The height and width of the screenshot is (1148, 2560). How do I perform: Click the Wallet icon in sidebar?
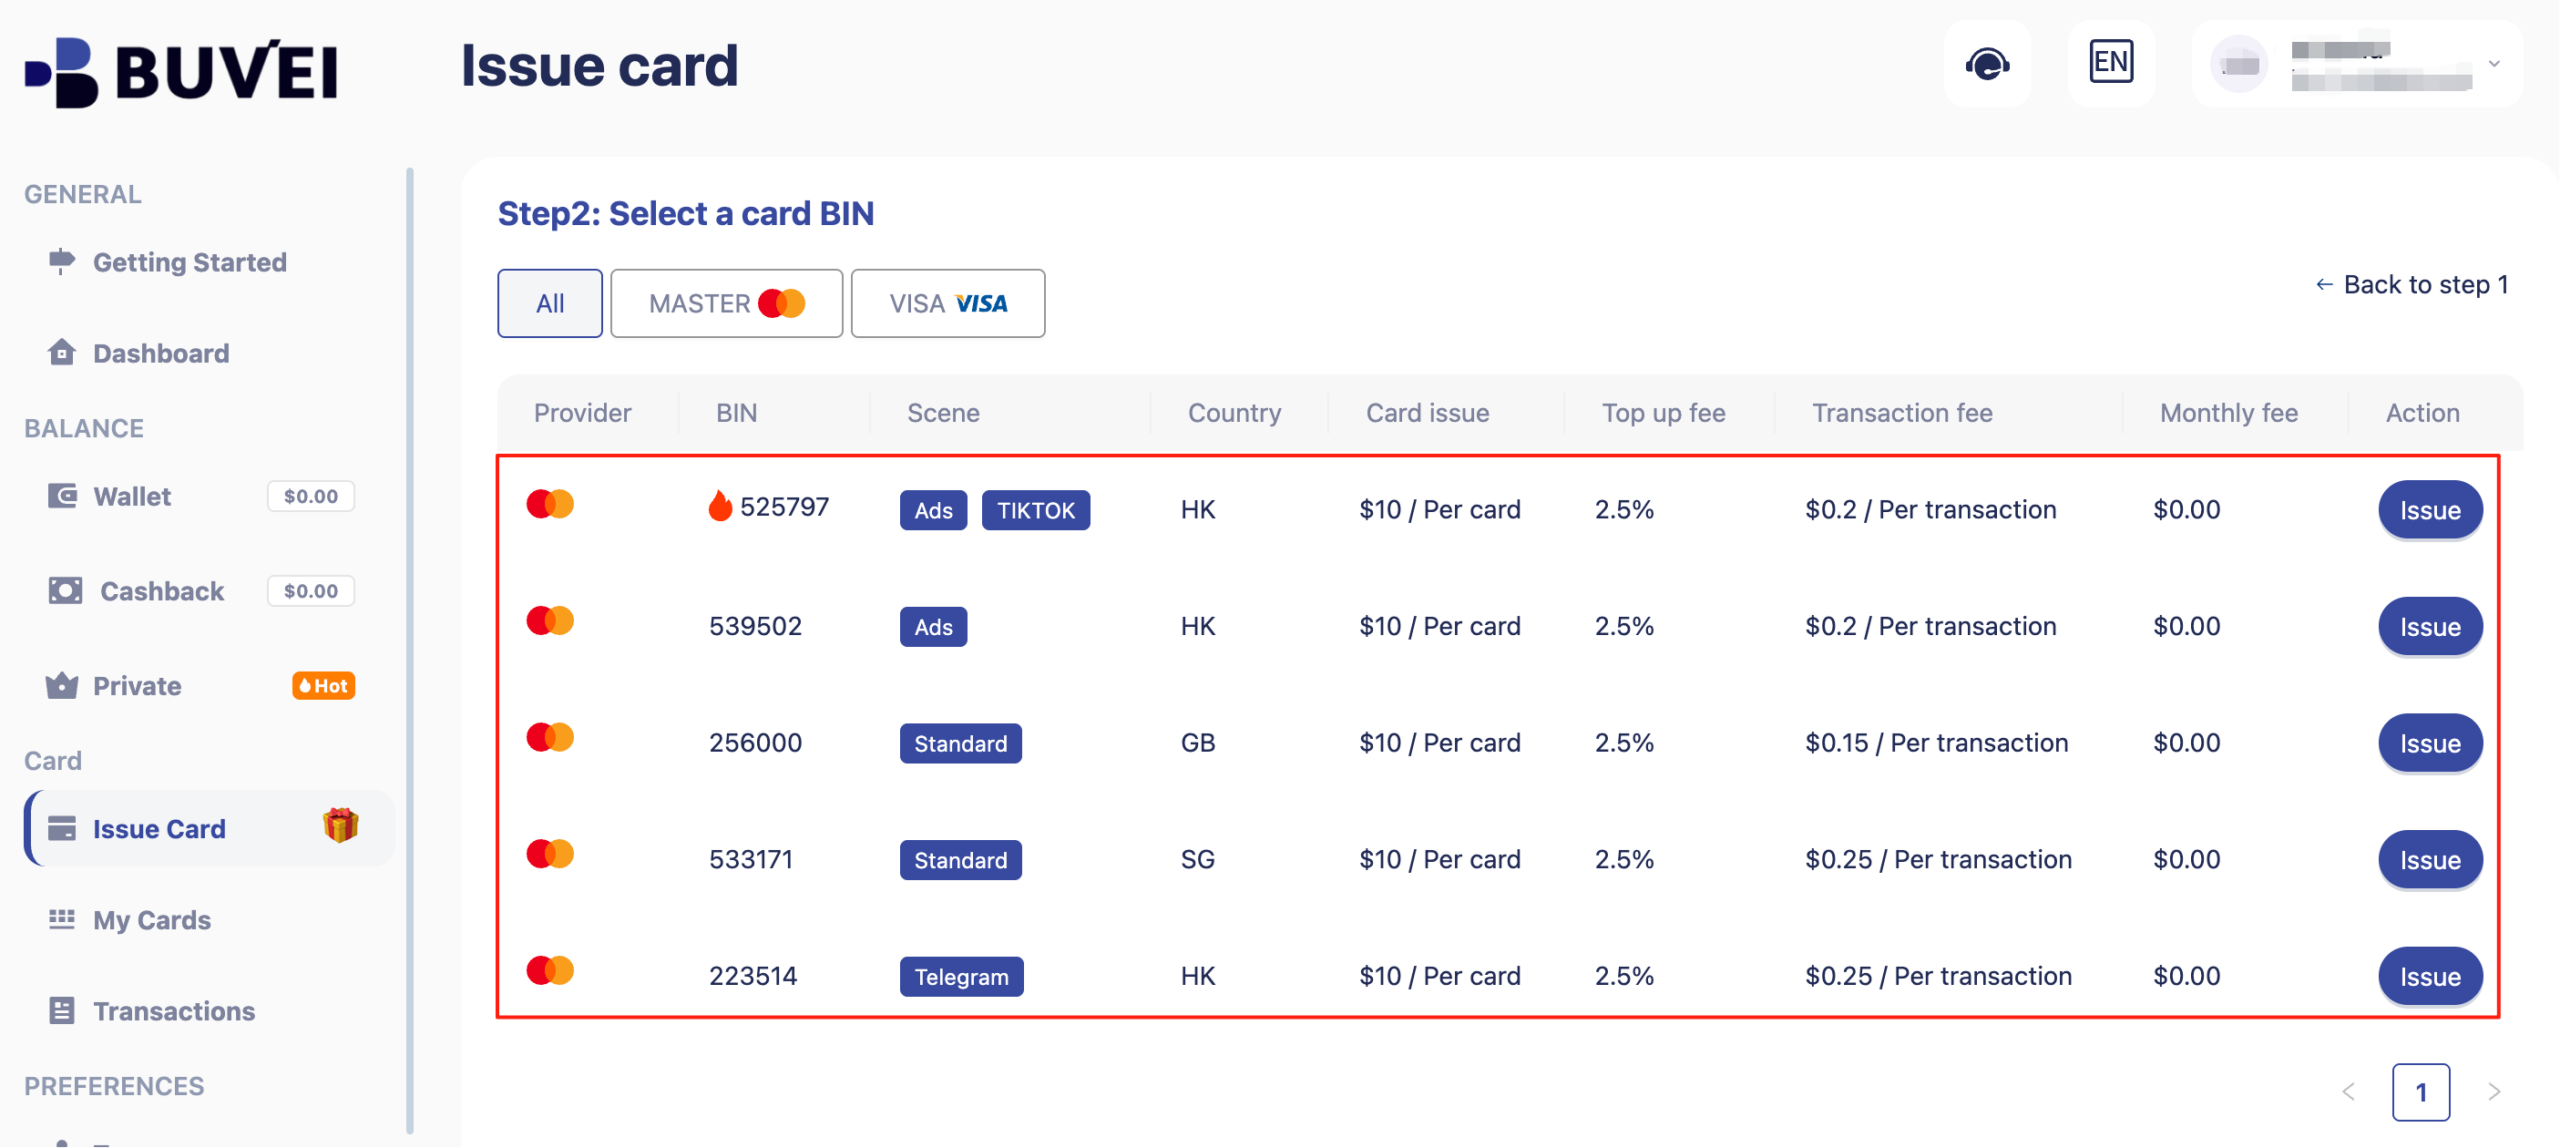pyautogui.click(x=62, y=496)
